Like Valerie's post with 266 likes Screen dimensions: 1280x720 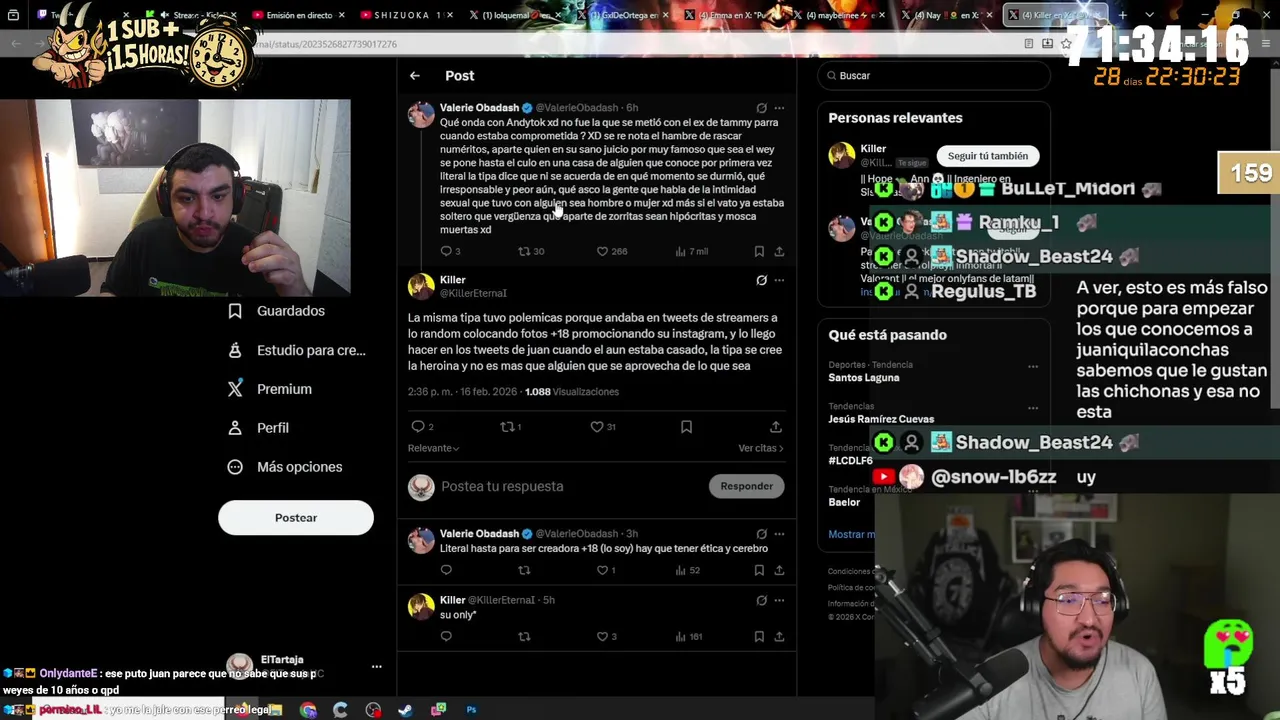(611, 251)
